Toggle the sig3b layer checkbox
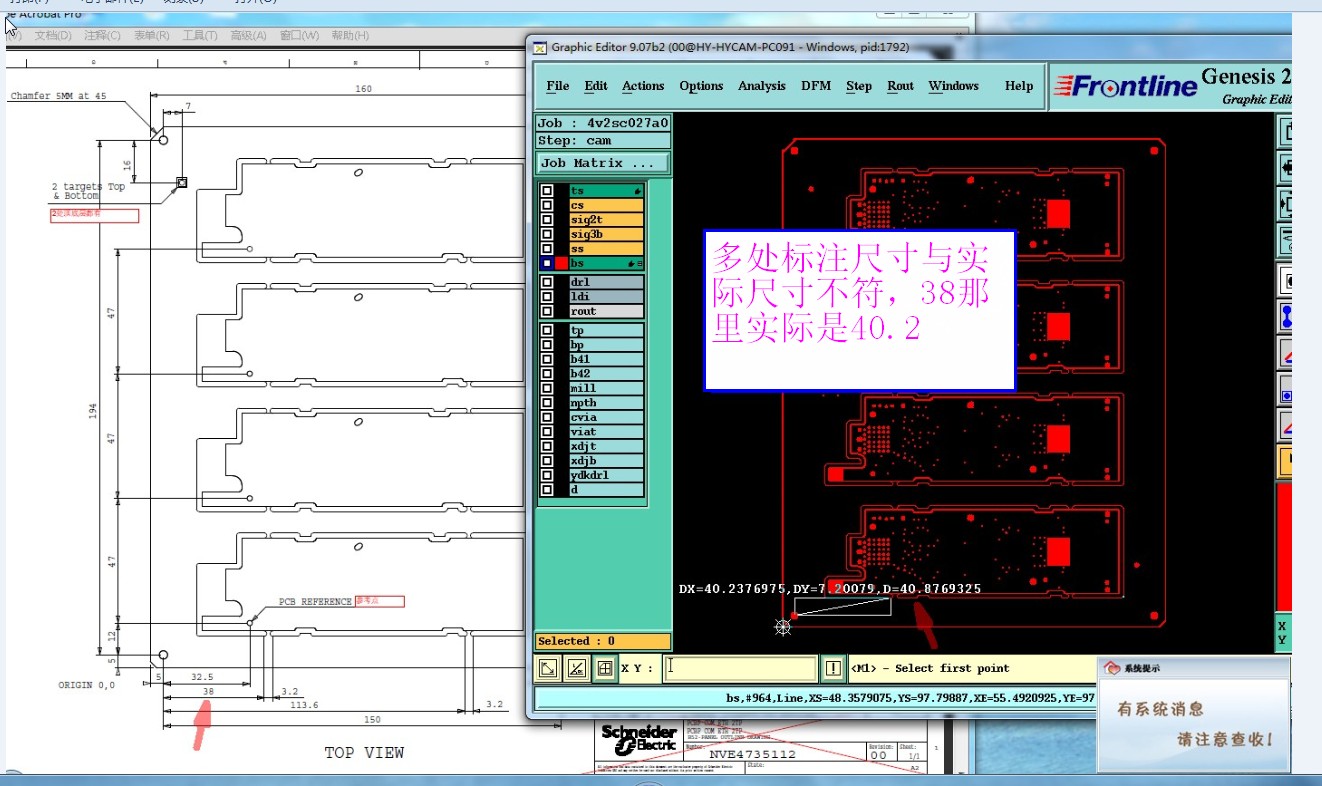Image resolution: width=1322 pixels, height=786 pixels. [547, 234]
